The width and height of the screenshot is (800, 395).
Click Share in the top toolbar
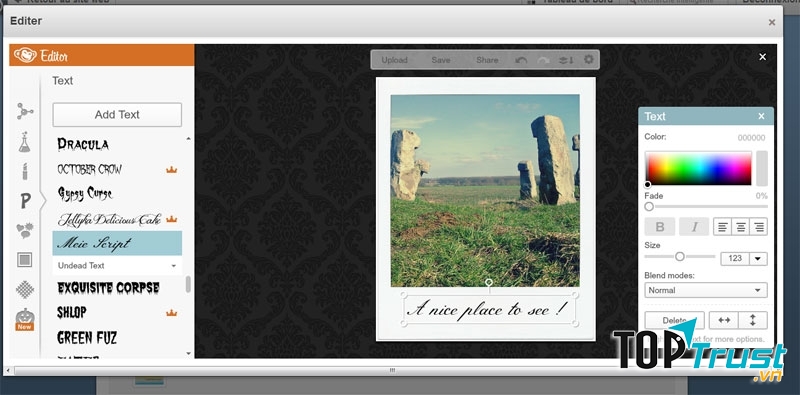click(487, 60)
